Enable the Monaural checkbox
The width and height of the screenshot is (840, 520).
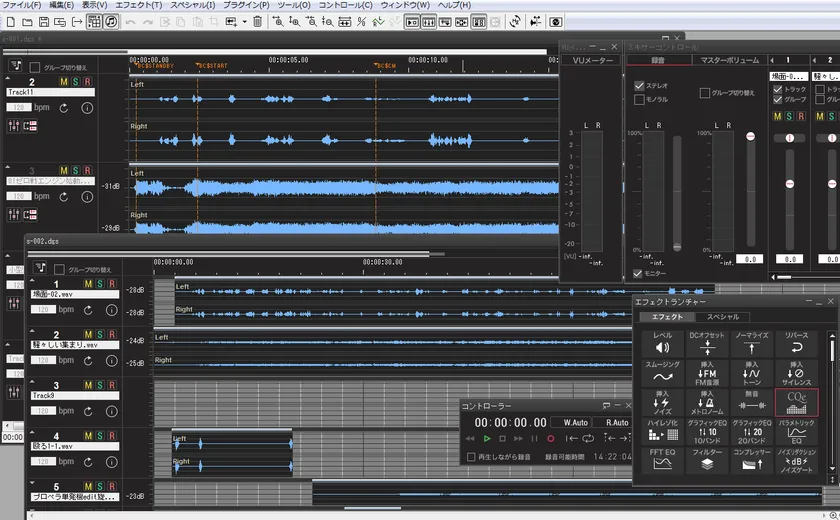pos(639,100)
